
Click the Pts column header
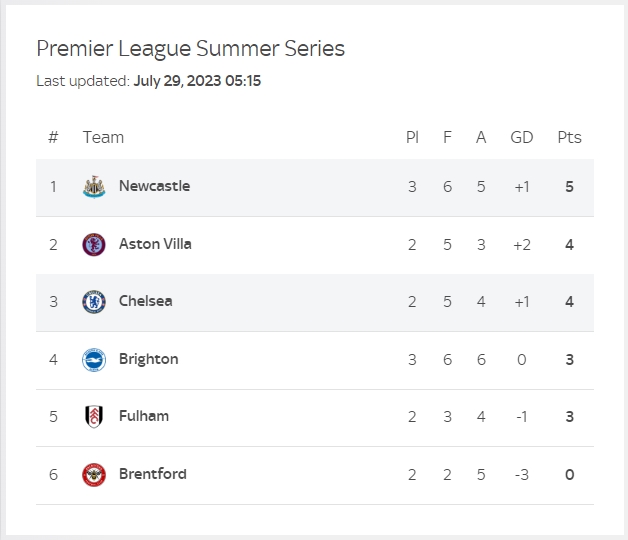click(x=569, y=137)
